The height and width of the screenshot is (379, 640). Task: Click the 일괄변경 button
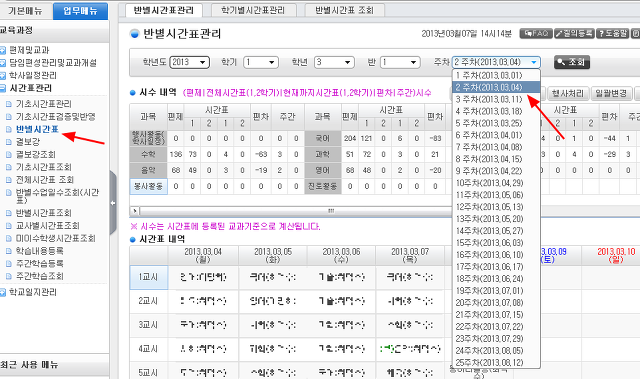coord(611,93)
